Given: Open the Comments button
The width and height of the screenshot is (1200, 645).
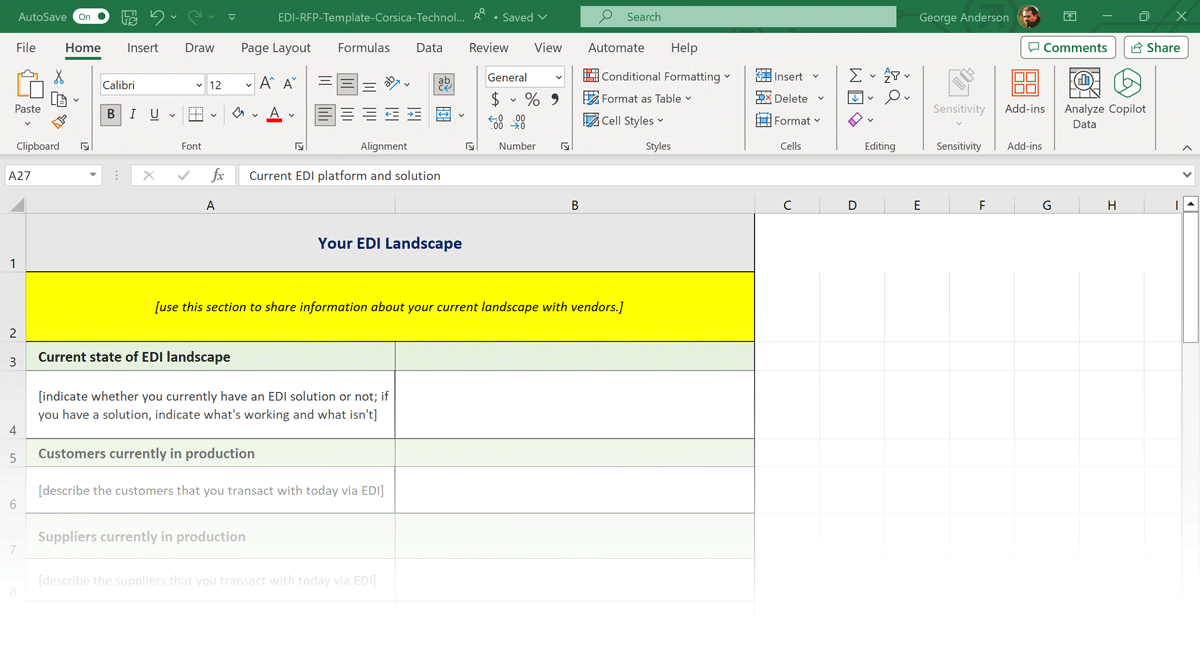Looking at the screenshot, I should tap(1067, 47).
